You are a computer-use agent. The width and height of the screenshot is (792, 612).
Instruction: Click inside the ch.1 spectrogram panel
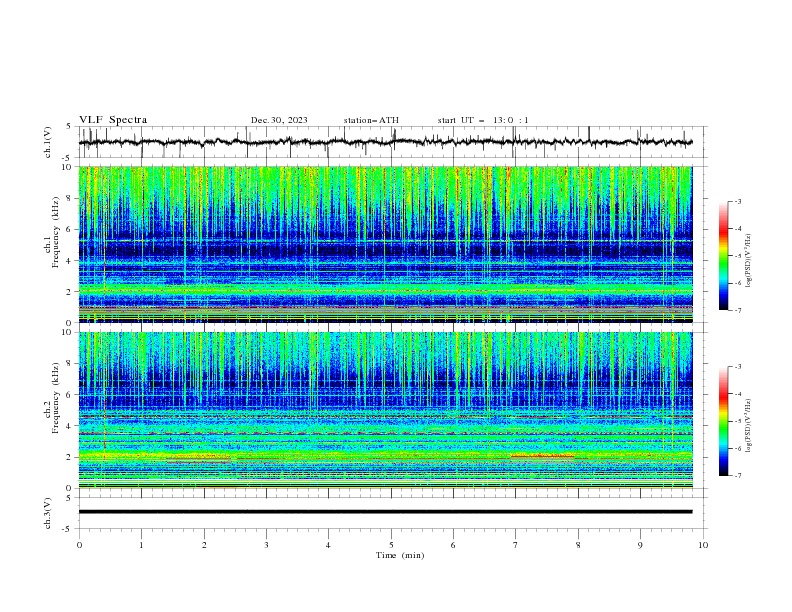pos(385,244)
